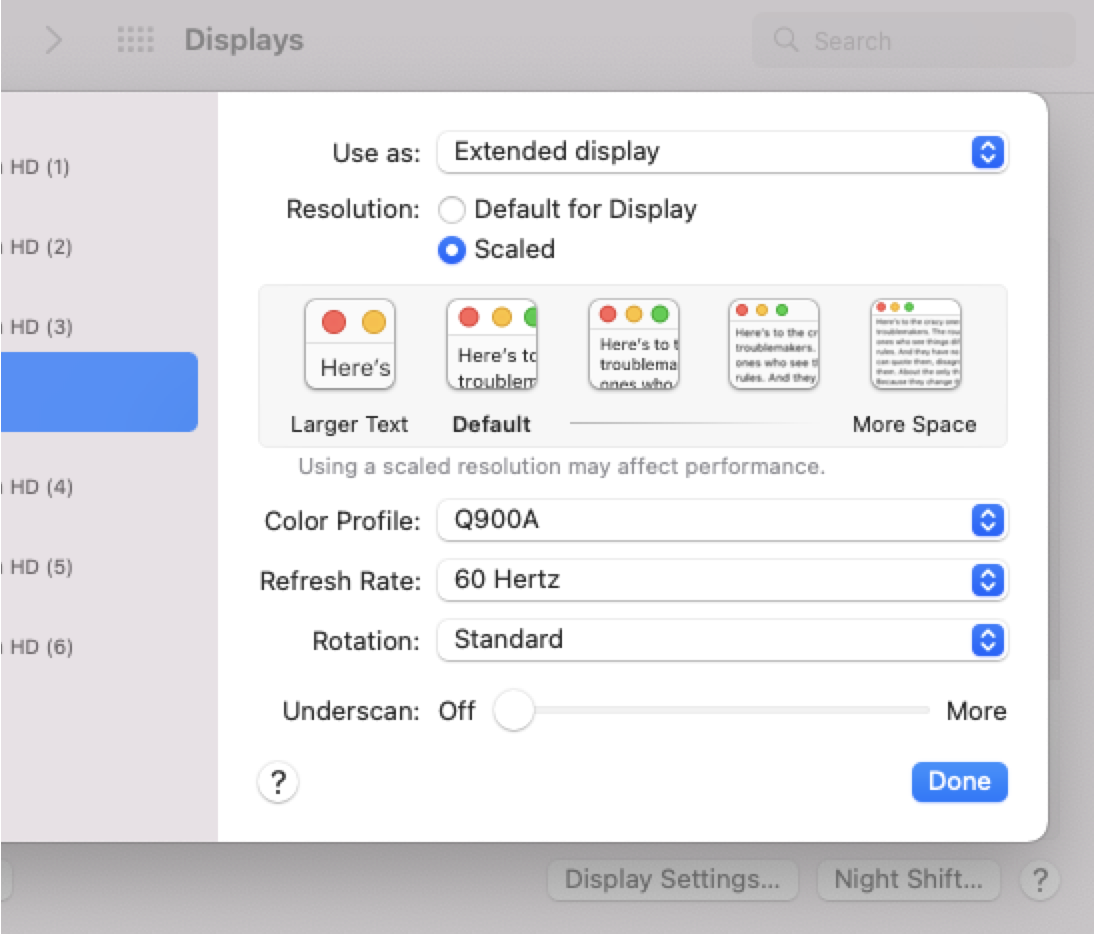Open Display Settings… in the background window
The height and width of the screenshot is (934, 1094).
pyautogui.click(x=673, y=880)
